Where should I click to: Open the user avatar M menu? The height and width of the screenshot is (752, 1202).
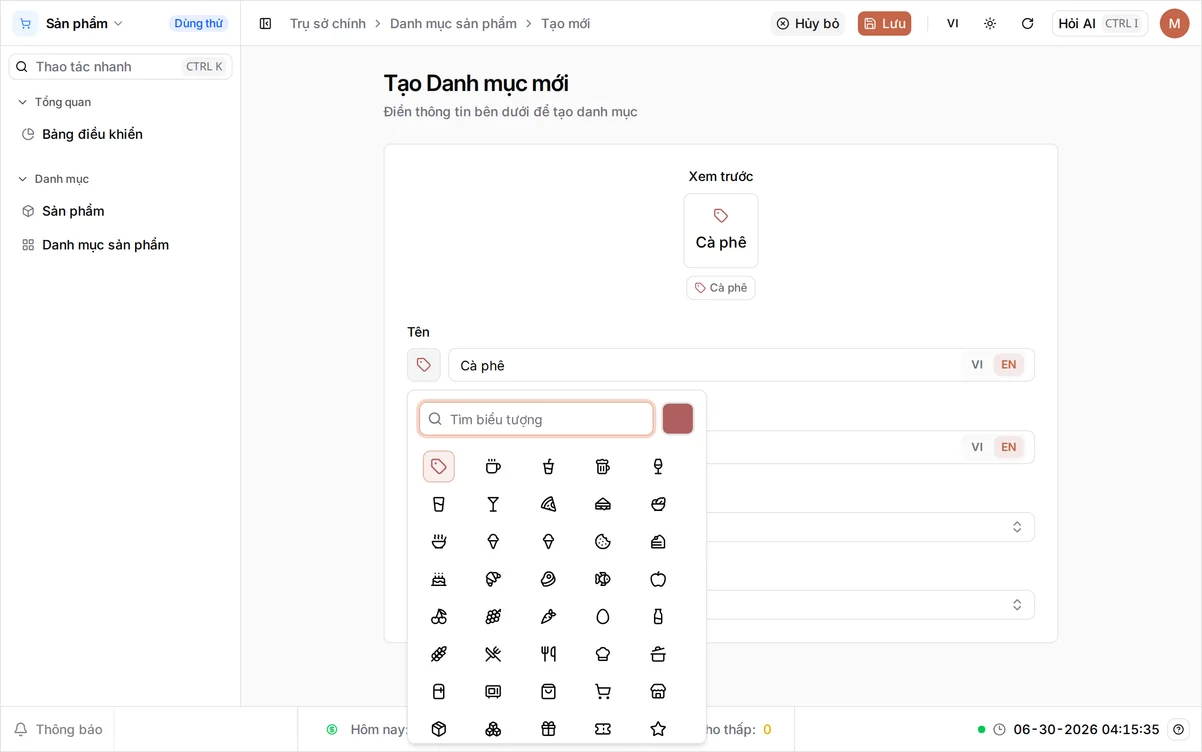tap(1174, 23)
